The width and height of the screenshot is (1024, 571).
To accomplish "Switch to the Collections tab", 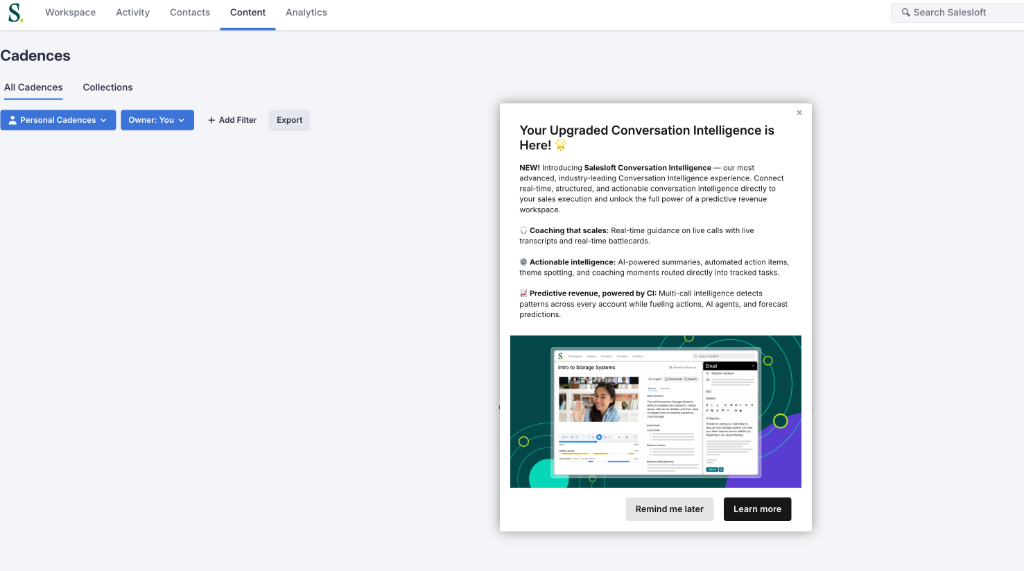I will 108,88.
